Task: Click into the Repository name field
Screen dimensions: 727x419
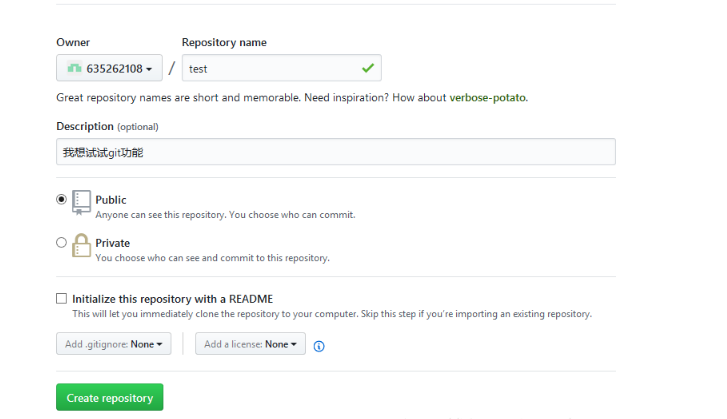Action: coord(282,68)
